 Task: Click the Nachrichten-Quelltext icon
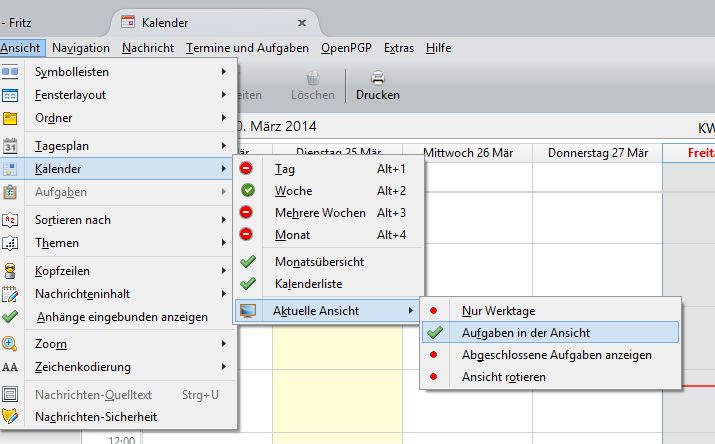pyautogui.click(x=10, y=394)
